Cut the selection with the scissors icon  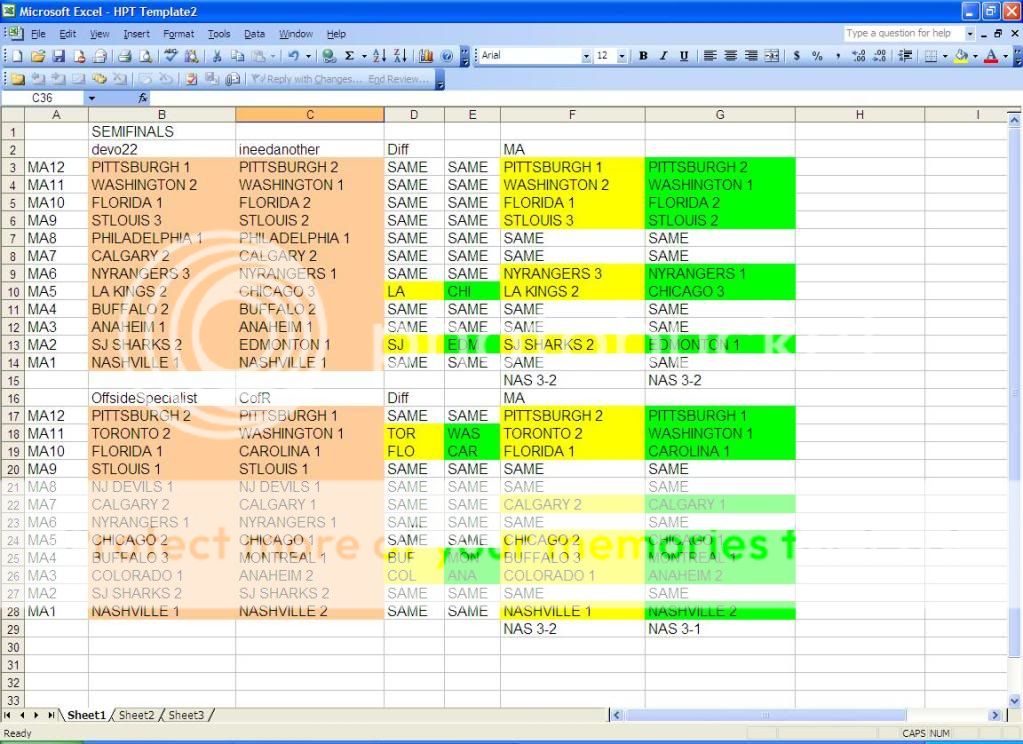coord(217,56)
